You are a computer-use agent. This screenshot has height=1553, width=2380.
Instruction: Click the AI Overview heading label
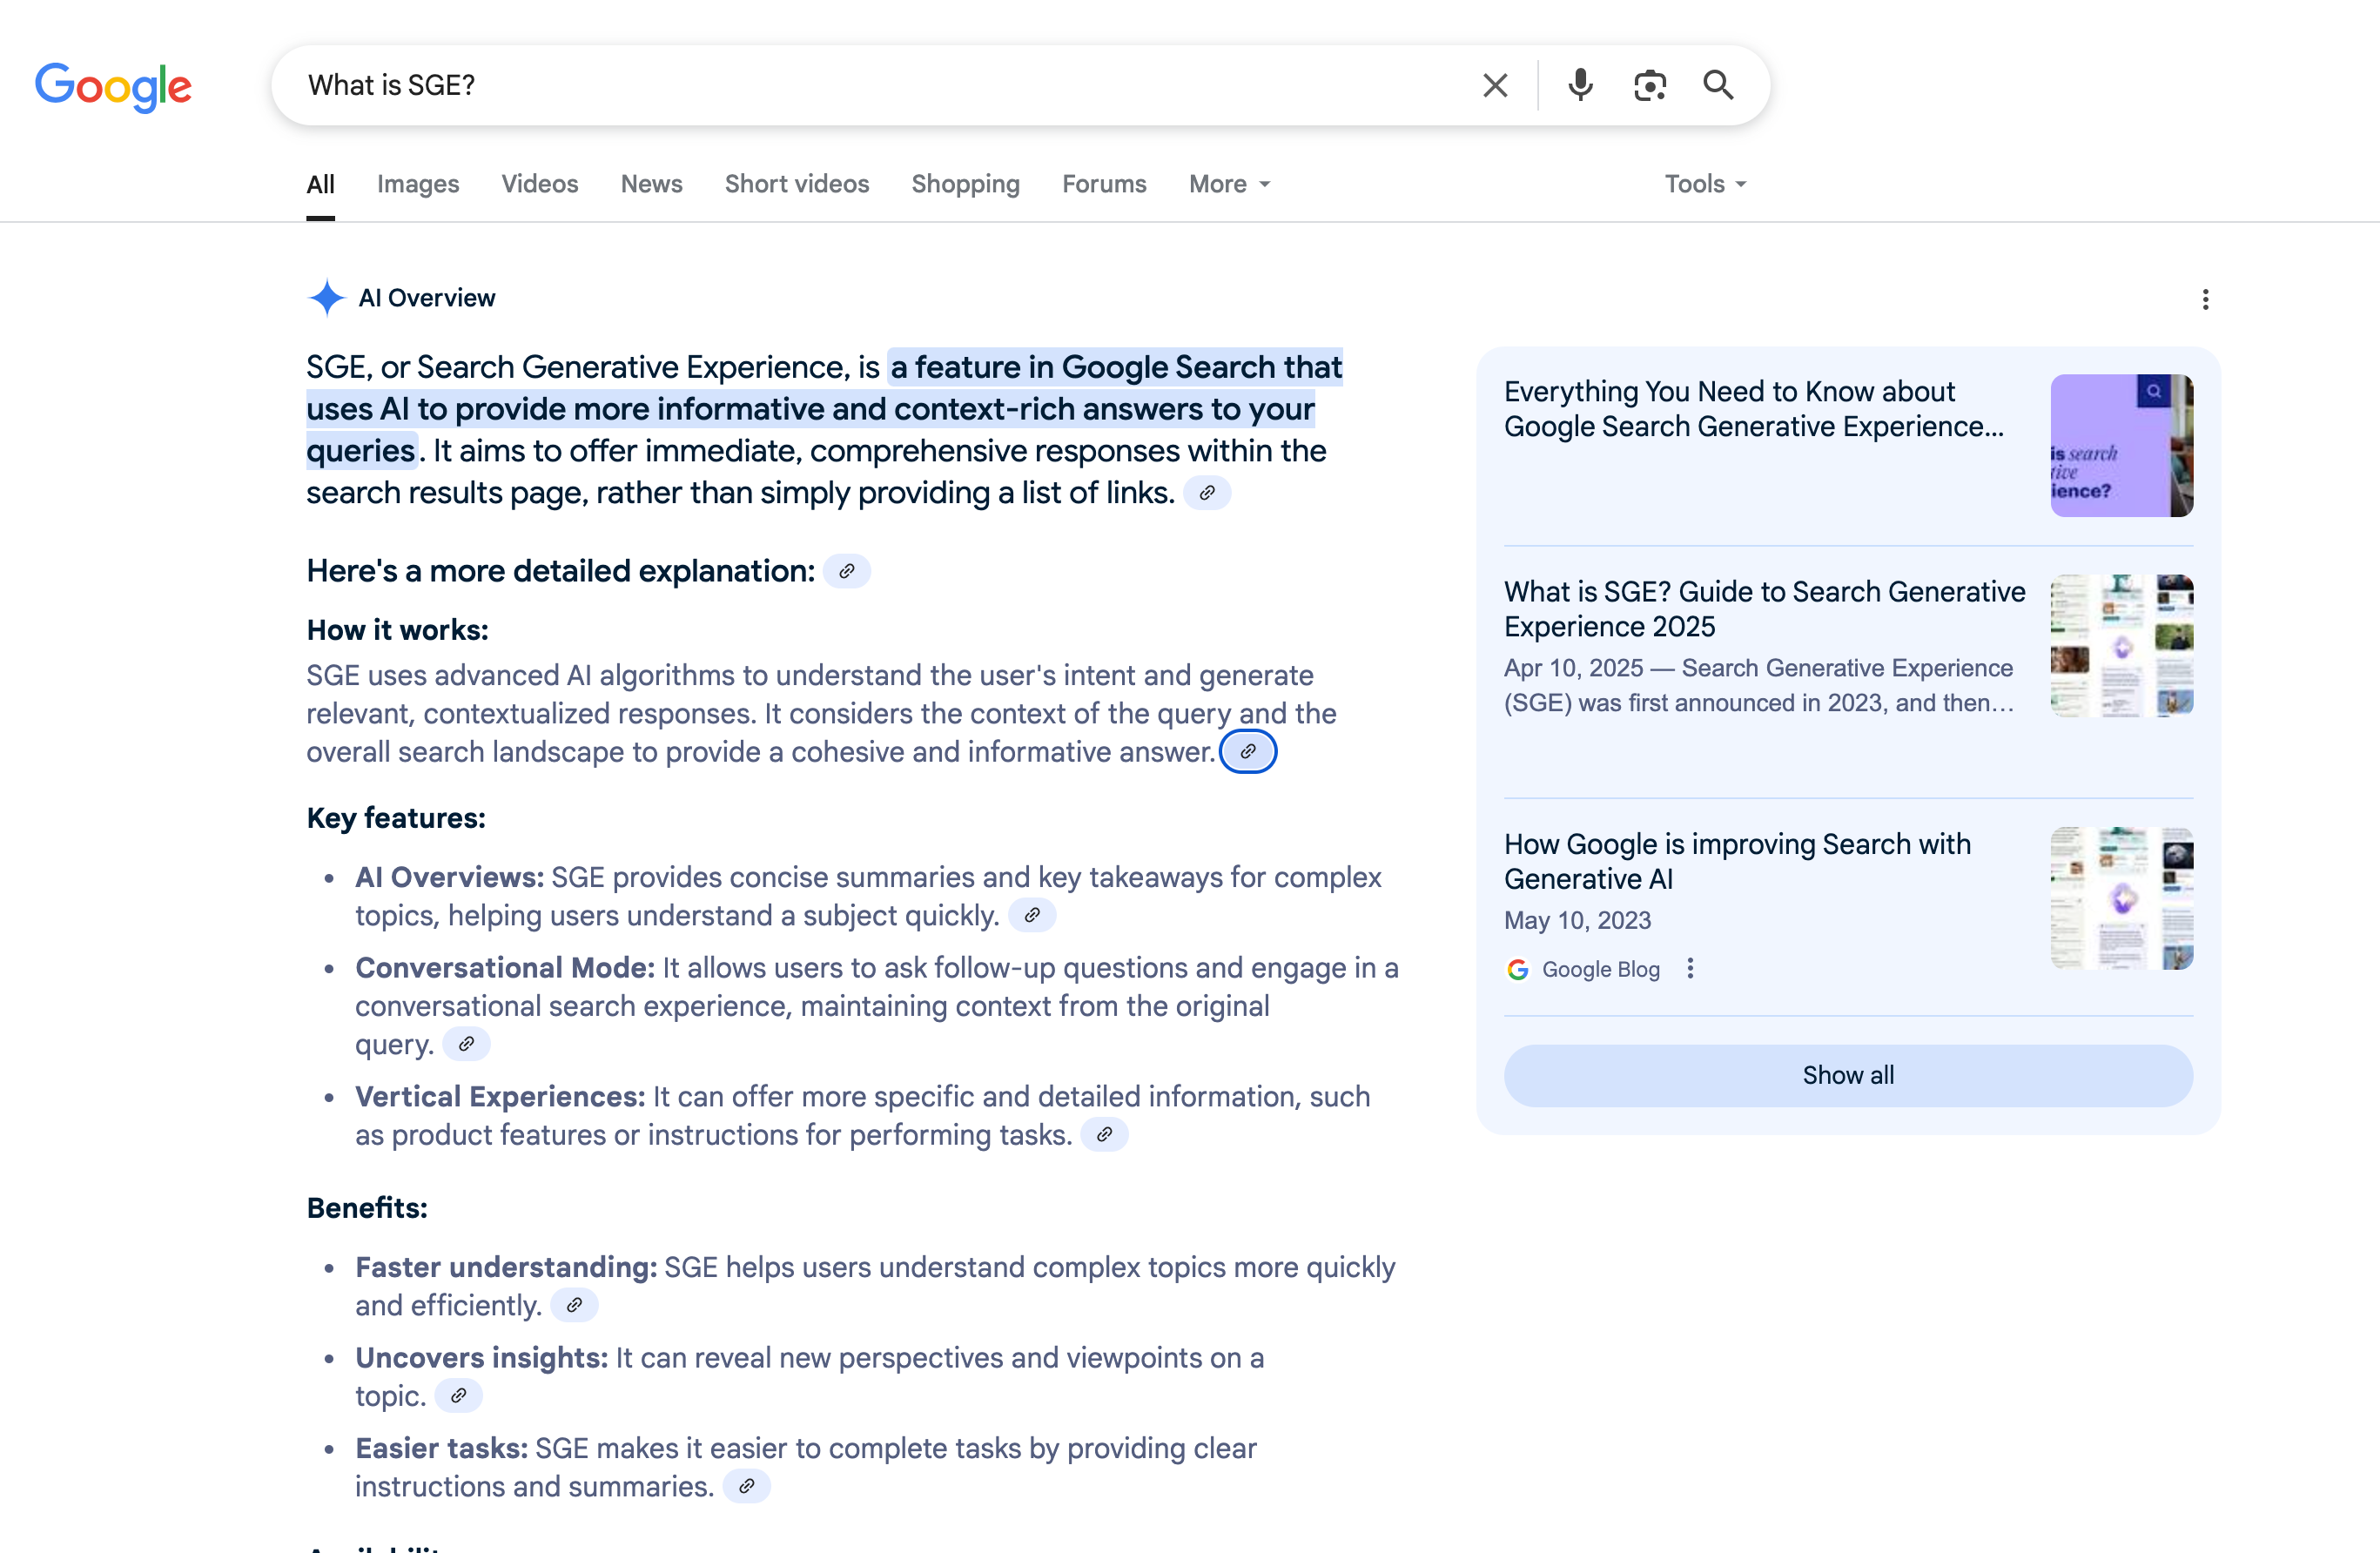[x=427, y=298]
